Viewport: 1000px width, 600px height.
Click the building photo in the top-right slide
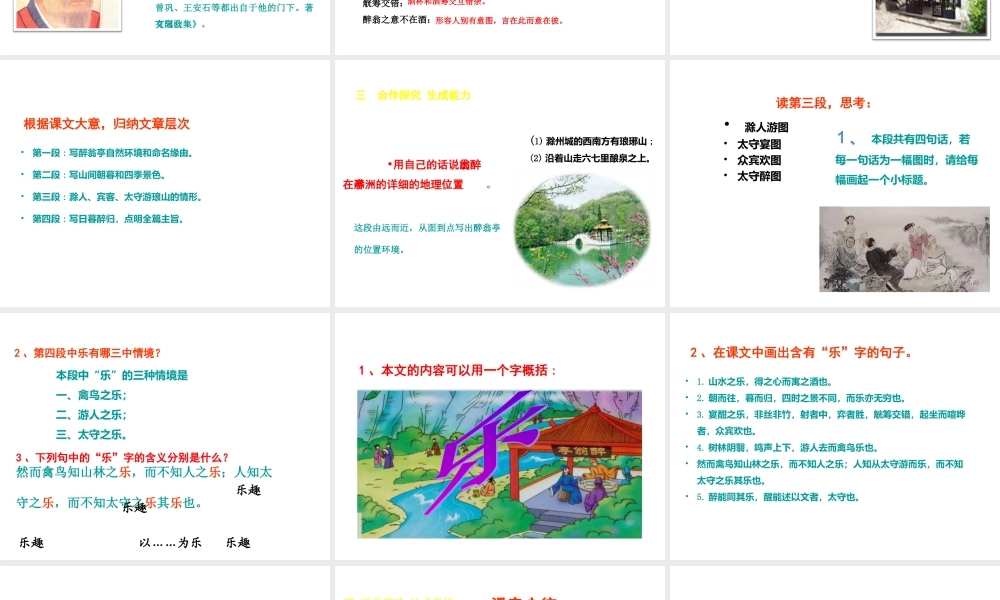coord(931,18)
